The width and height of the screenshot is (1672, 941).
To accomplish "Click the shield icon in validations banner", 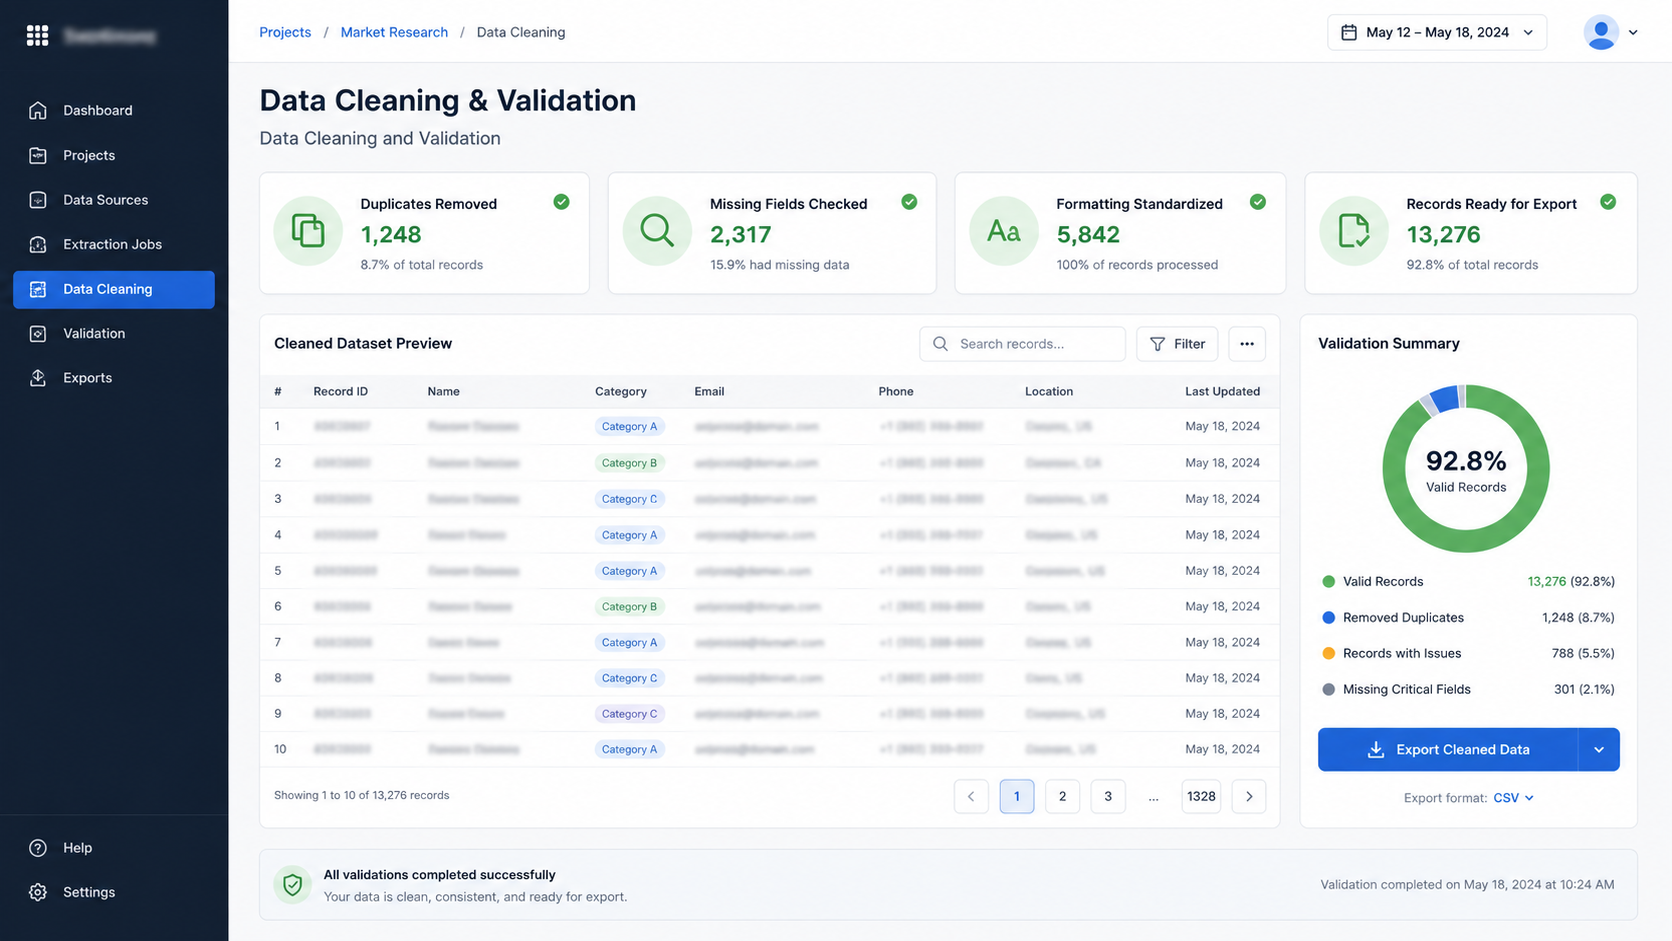I will 293,885.
